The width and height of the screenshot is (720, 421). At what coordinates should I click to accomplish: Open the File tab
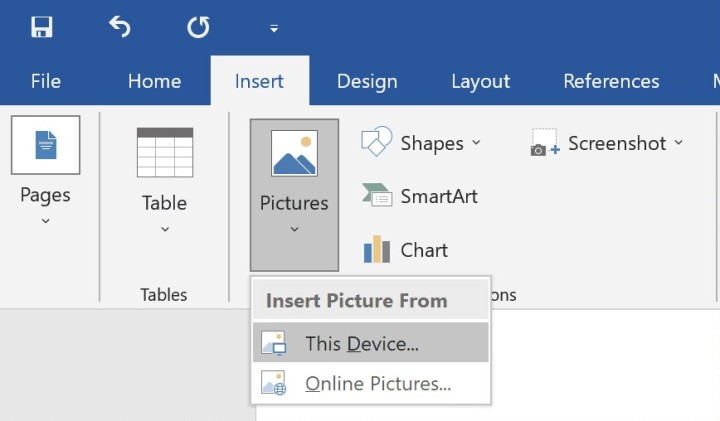tap(46, 82)
